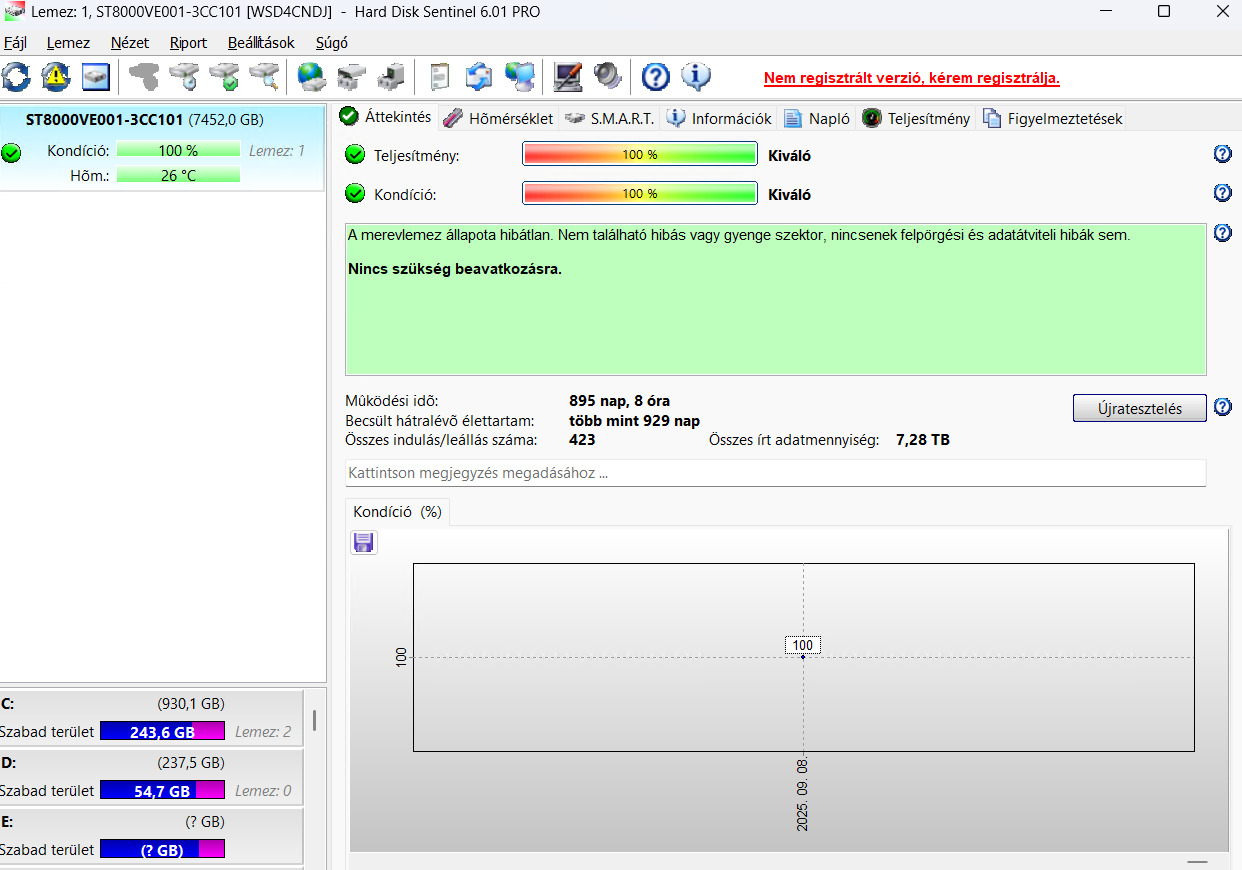Click the 54,7 GB free space bar
The width and height of the screenshot is (1242, 870).
(x=162, y=790)
